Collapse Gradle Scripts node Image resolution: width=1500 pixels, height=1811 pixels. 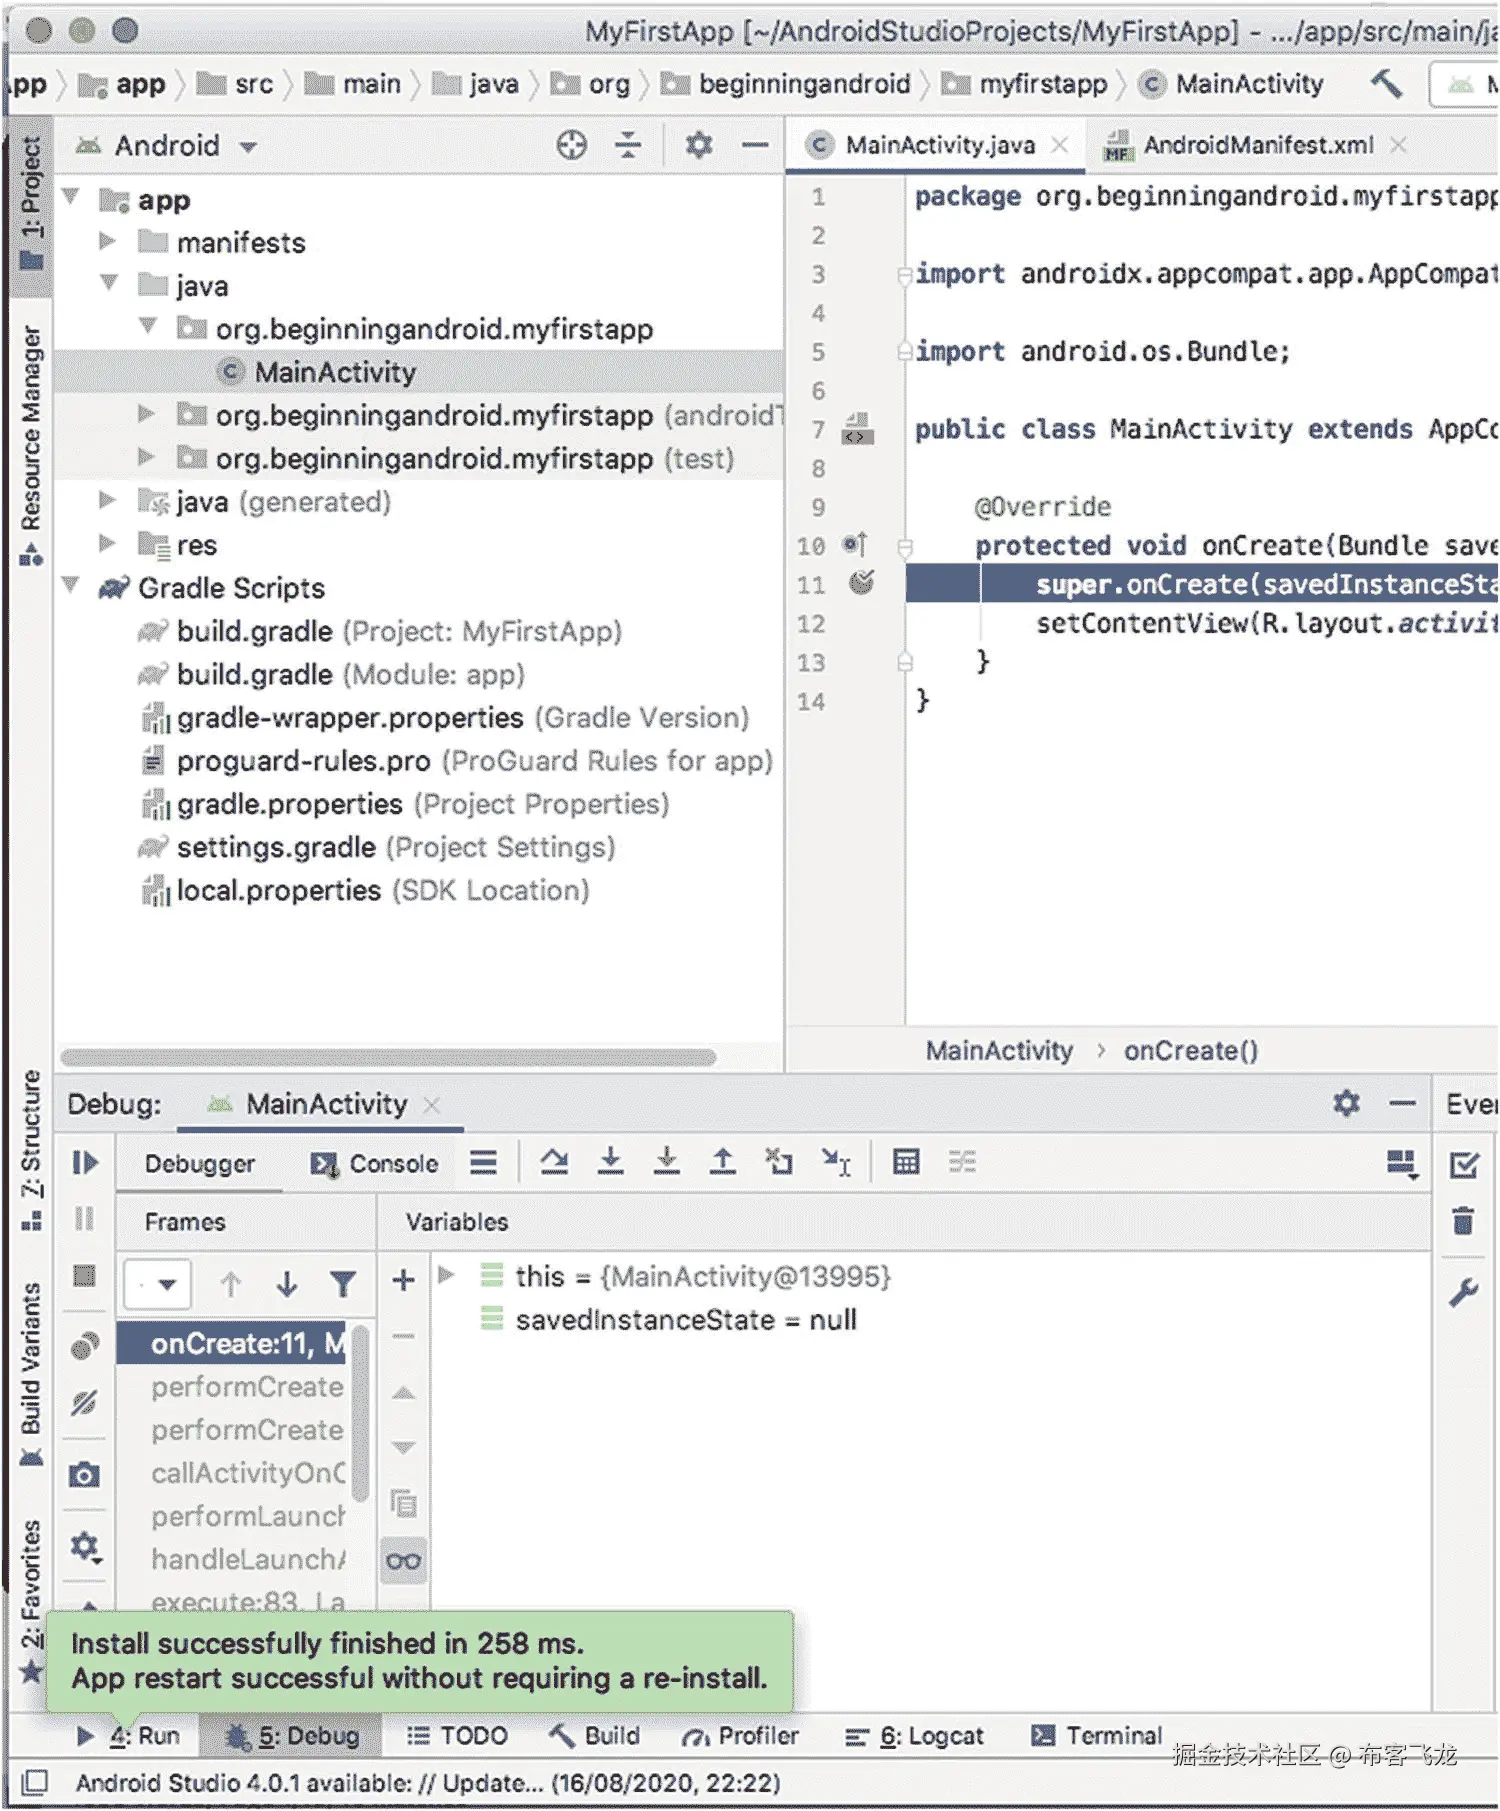71,585
